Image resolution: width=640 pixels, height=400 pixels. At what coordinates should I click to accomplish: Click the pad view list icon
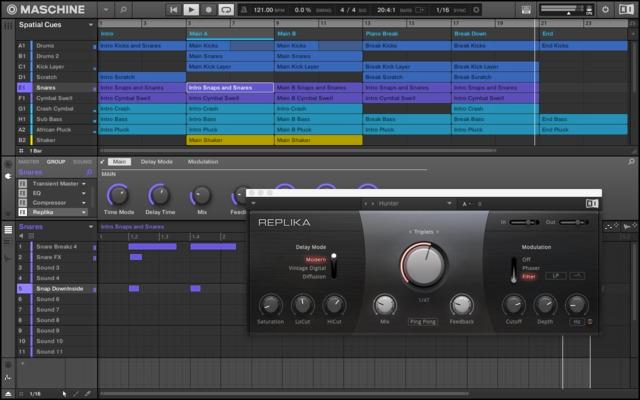tap(8, 229)
